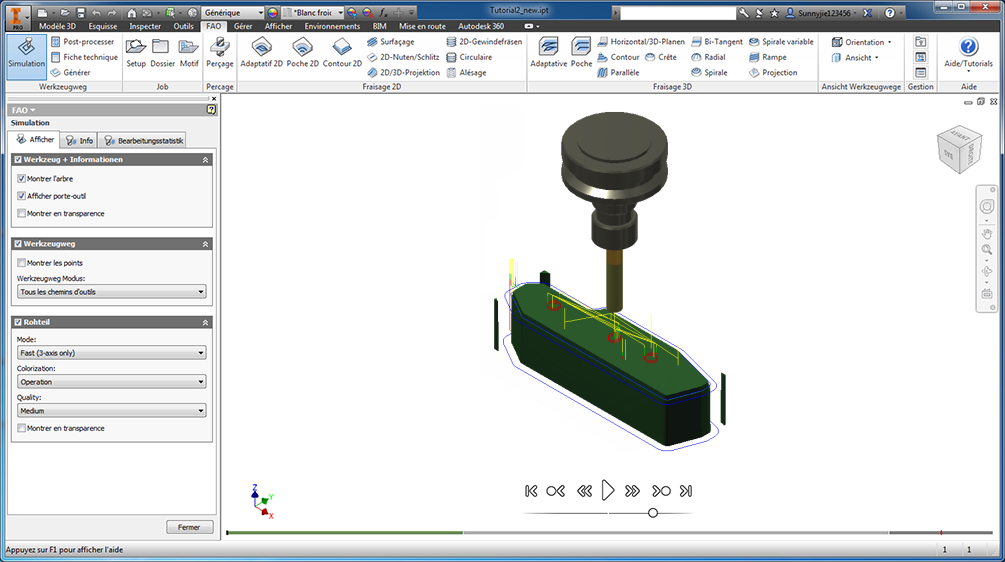1005x562 pixels.
Task: Toggle Werkzeugweg section checkbox
Action: tap(18, 244)
